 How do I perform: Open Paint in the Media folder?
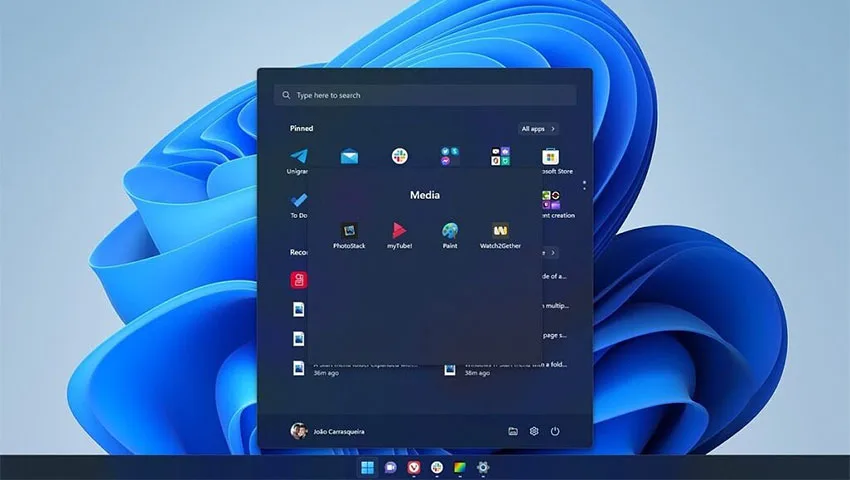pos(449,235)
